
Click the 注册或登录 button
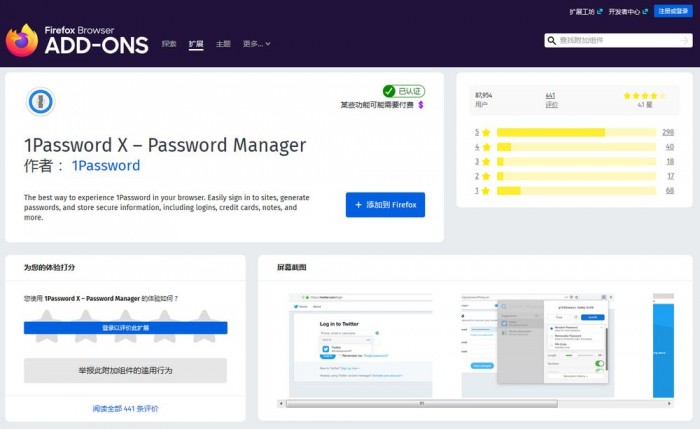673,11
